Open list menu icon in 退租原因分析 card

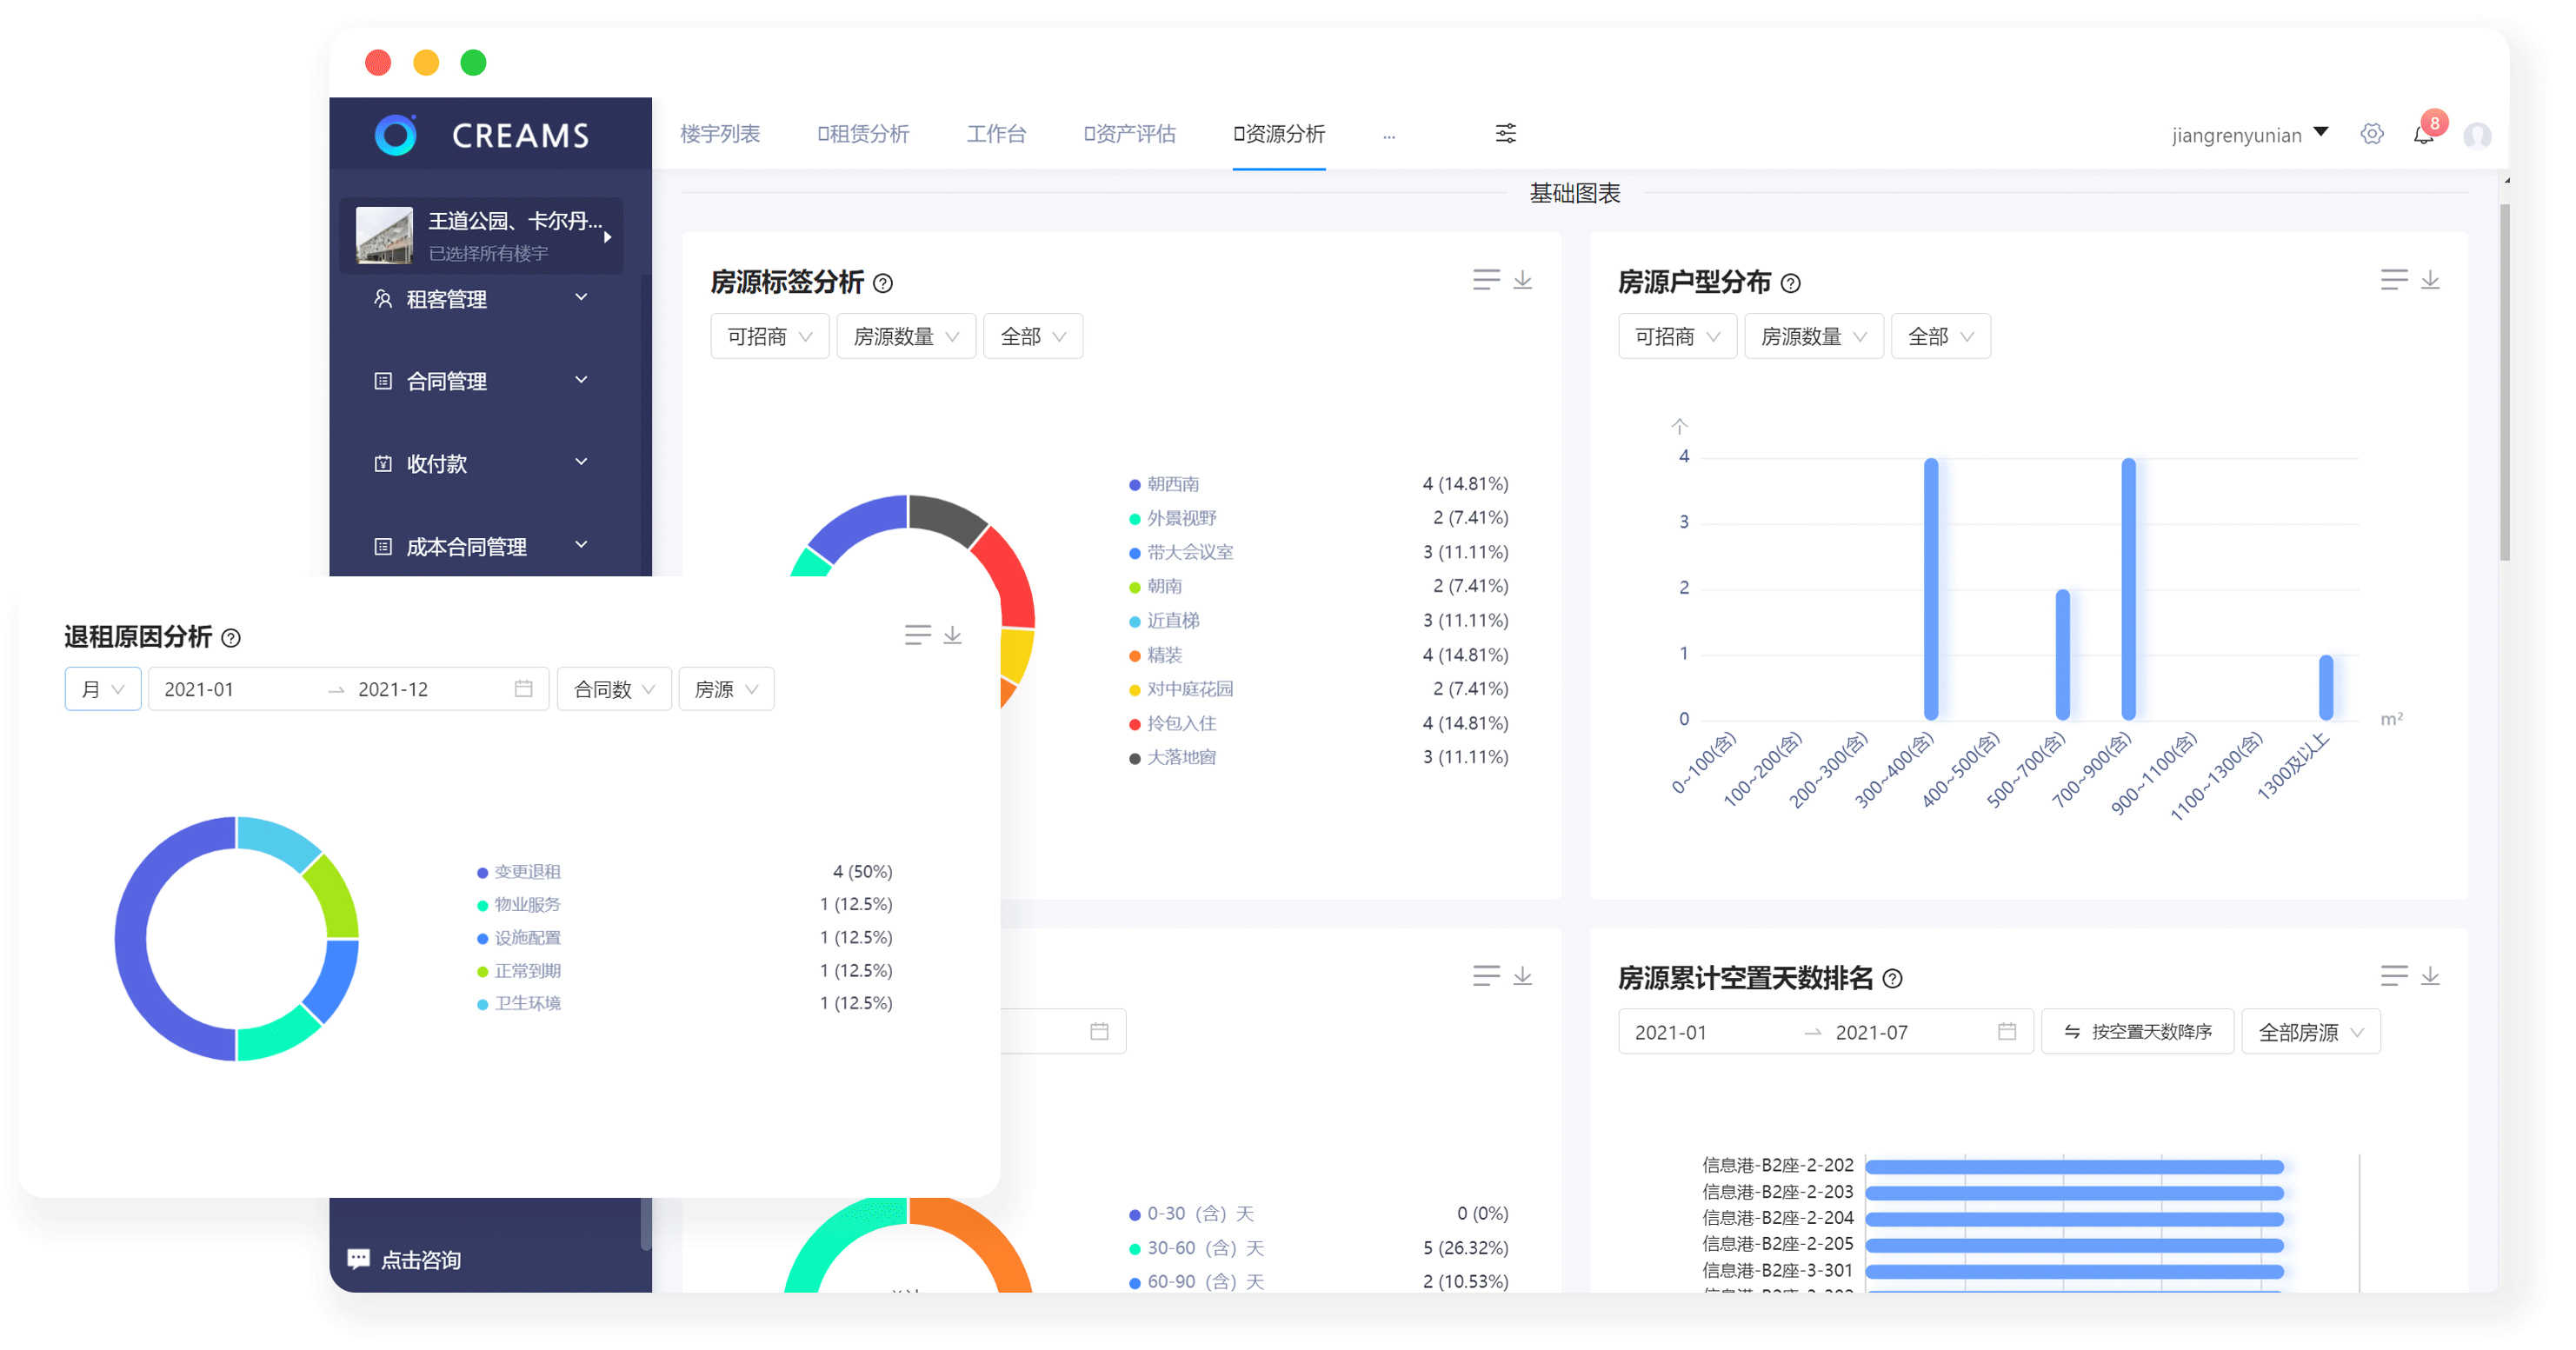pos(917,635)
